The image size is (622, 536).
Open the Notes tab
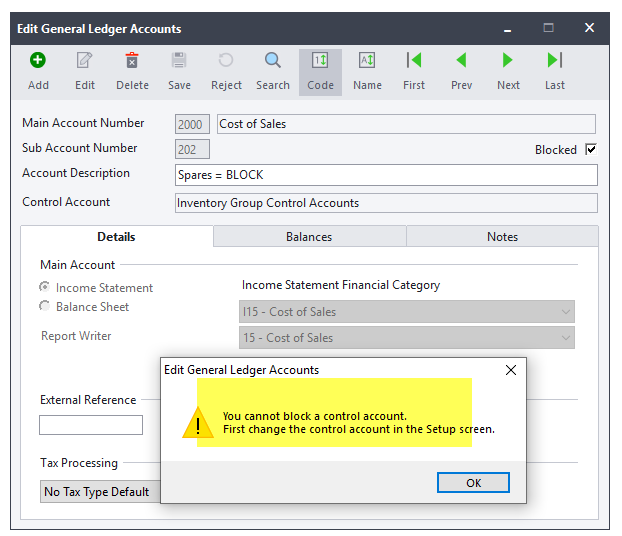[x=502, y=237]
